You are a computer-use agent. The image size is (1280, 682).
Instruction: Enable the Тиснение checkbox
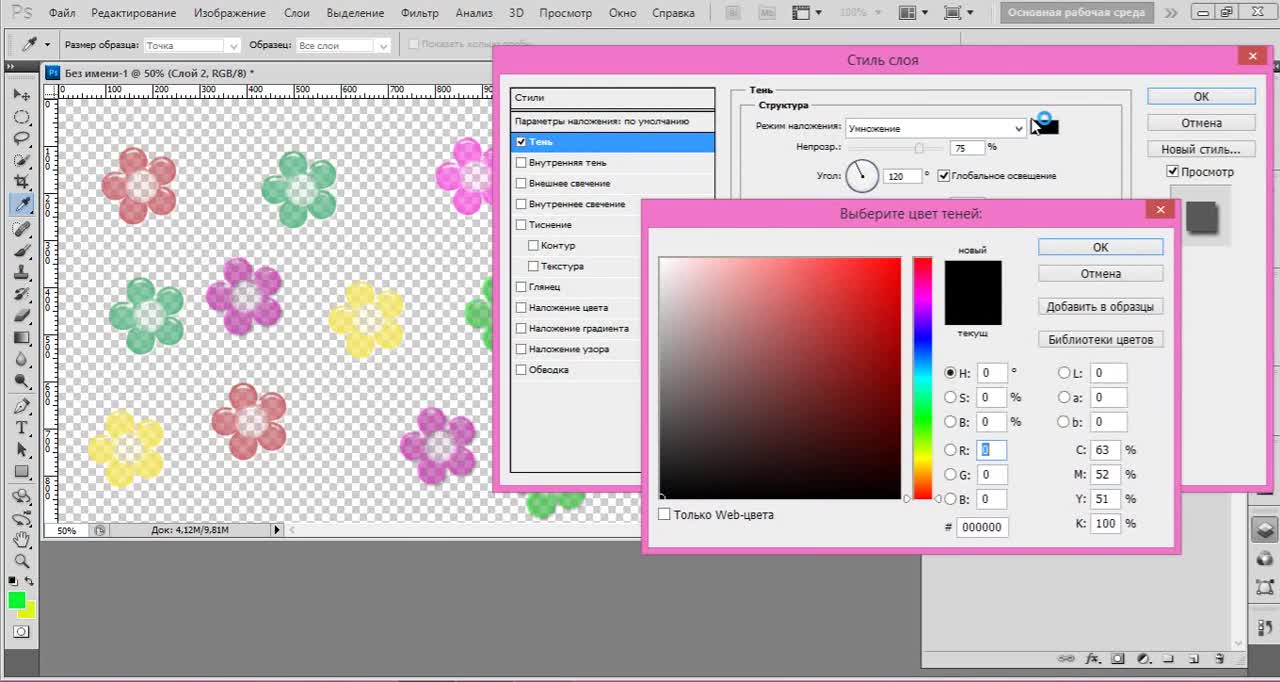521,225
